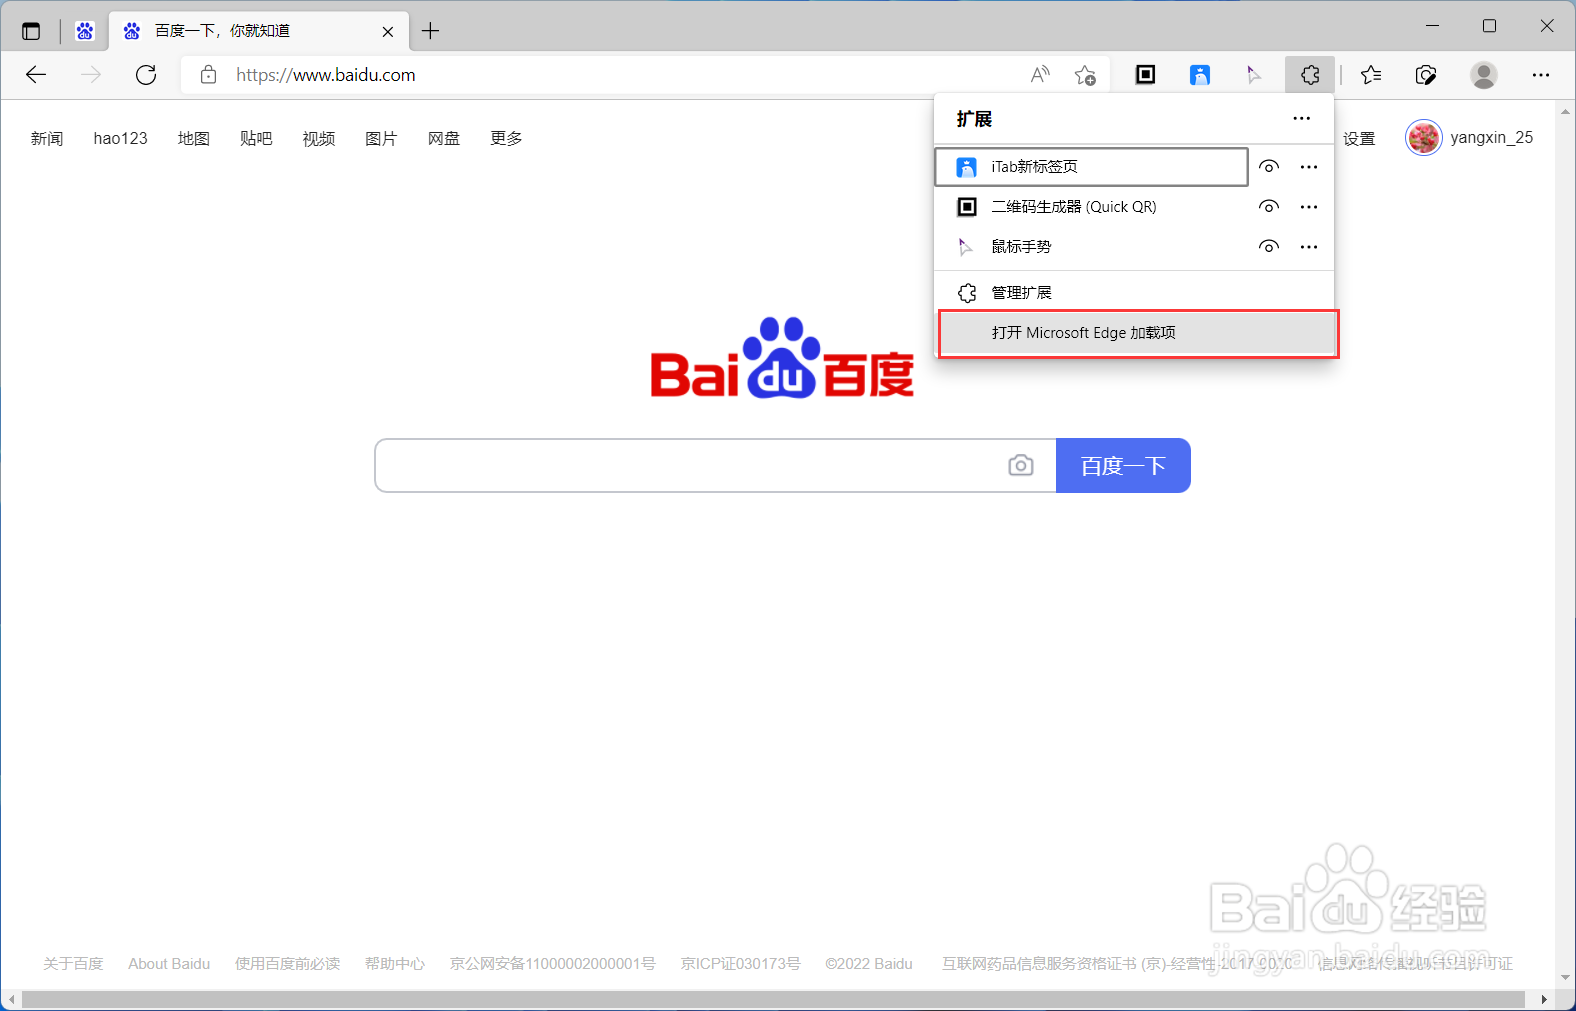The height and width of the screenshot is (1011, 1576).
Task: Close the Baidu tab
Action: click(388, 31)
